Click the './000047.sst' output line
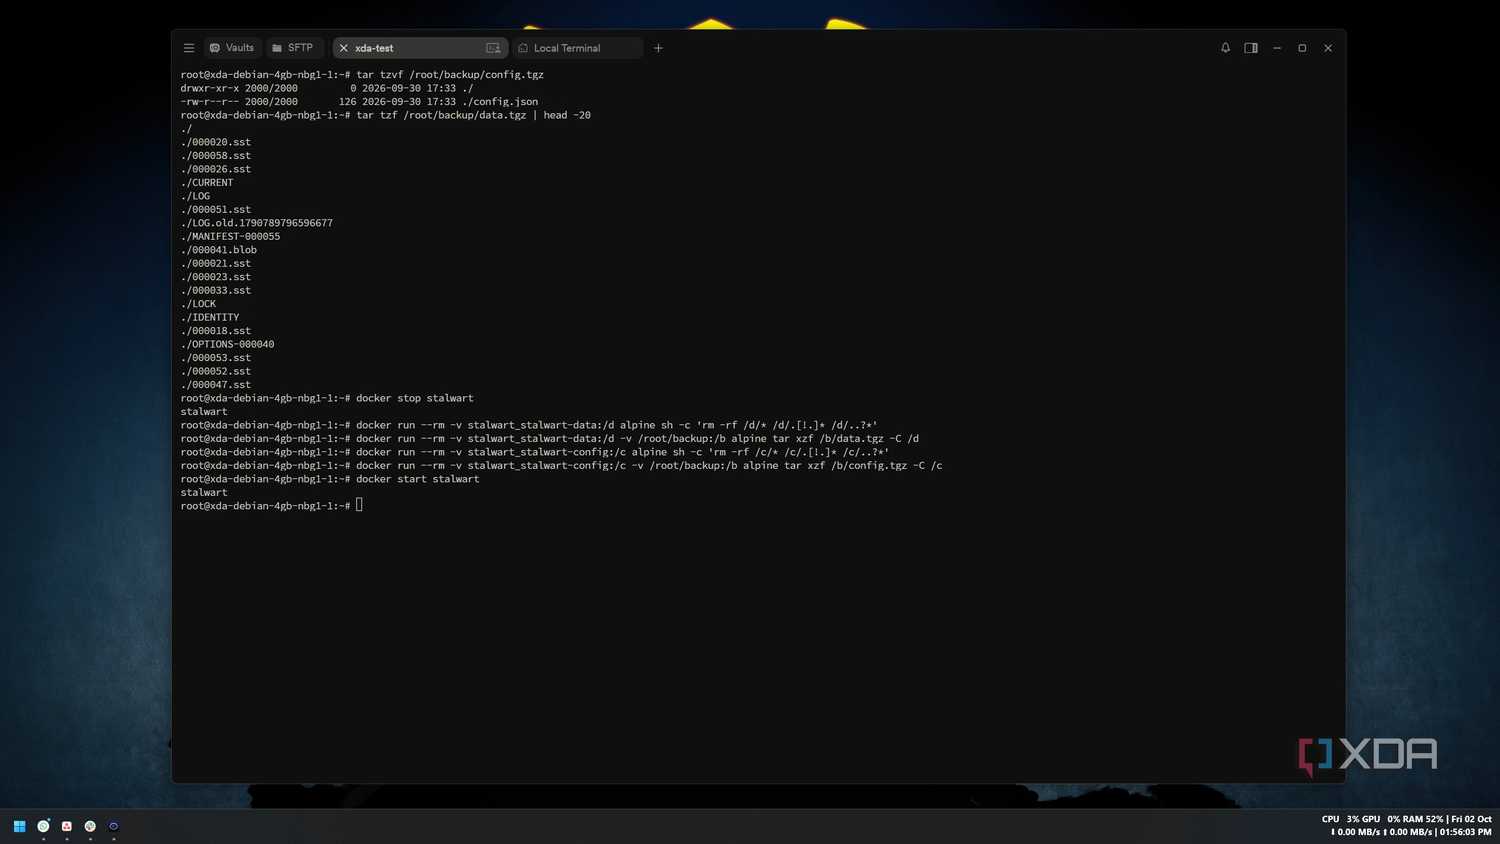Viewport: 1500px width, 844px height. pos(215,385)
